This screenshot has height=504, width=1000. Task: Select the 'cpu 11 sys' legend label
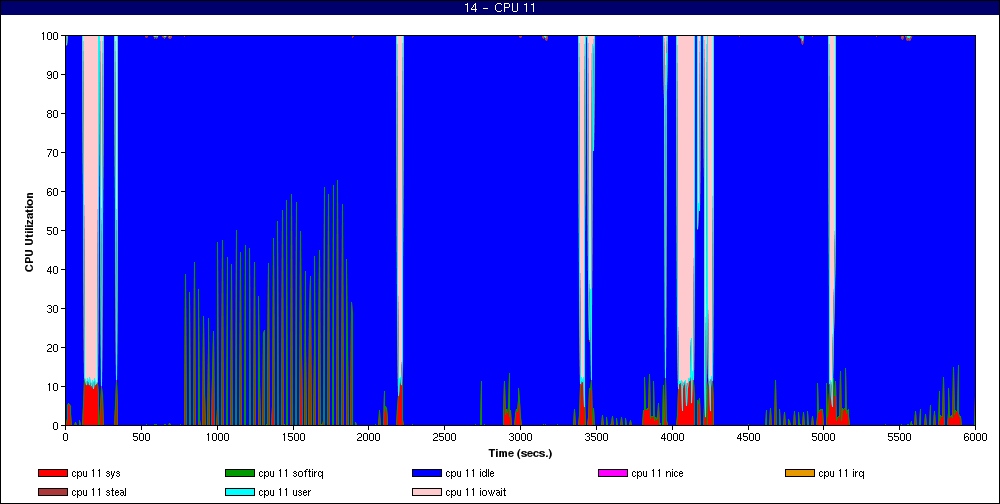[96, 473]
